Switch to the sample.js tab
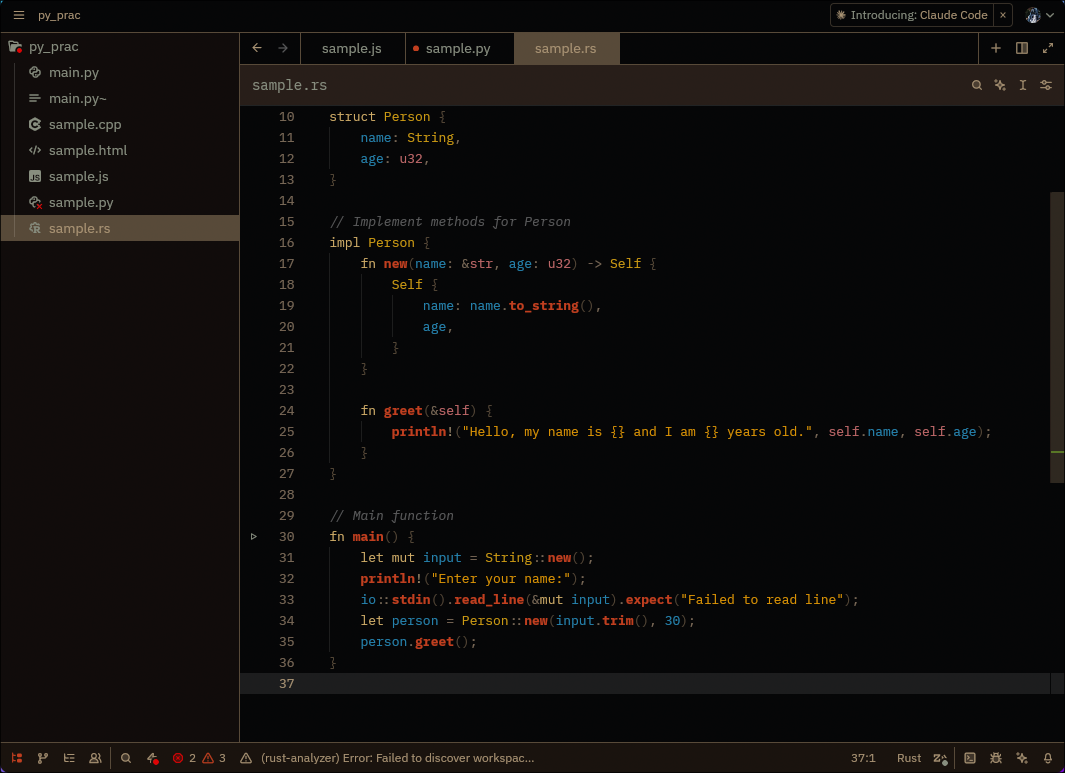 (x=352, y=49)
